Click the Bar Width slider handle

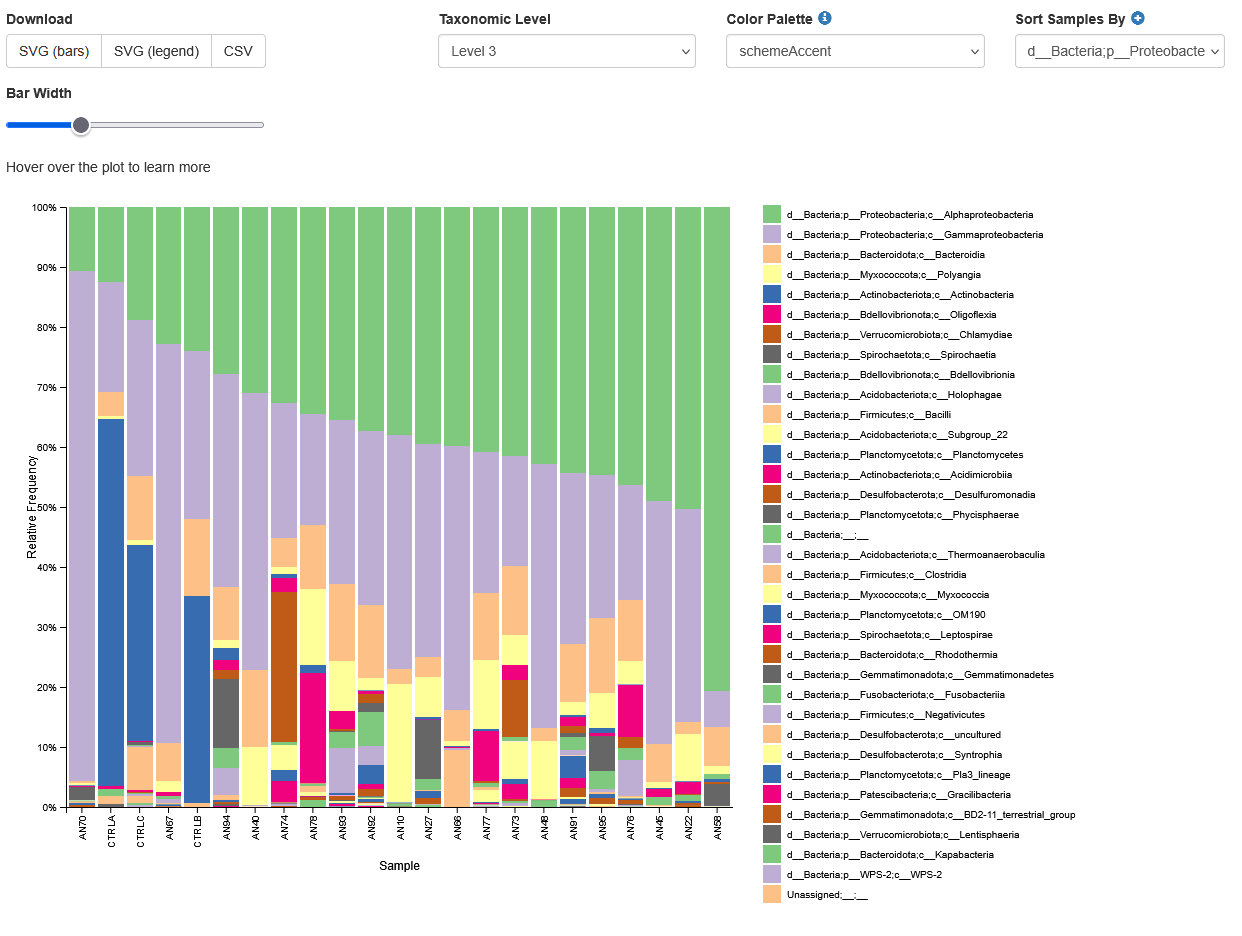pyautogui.click(x=81, y=125)
